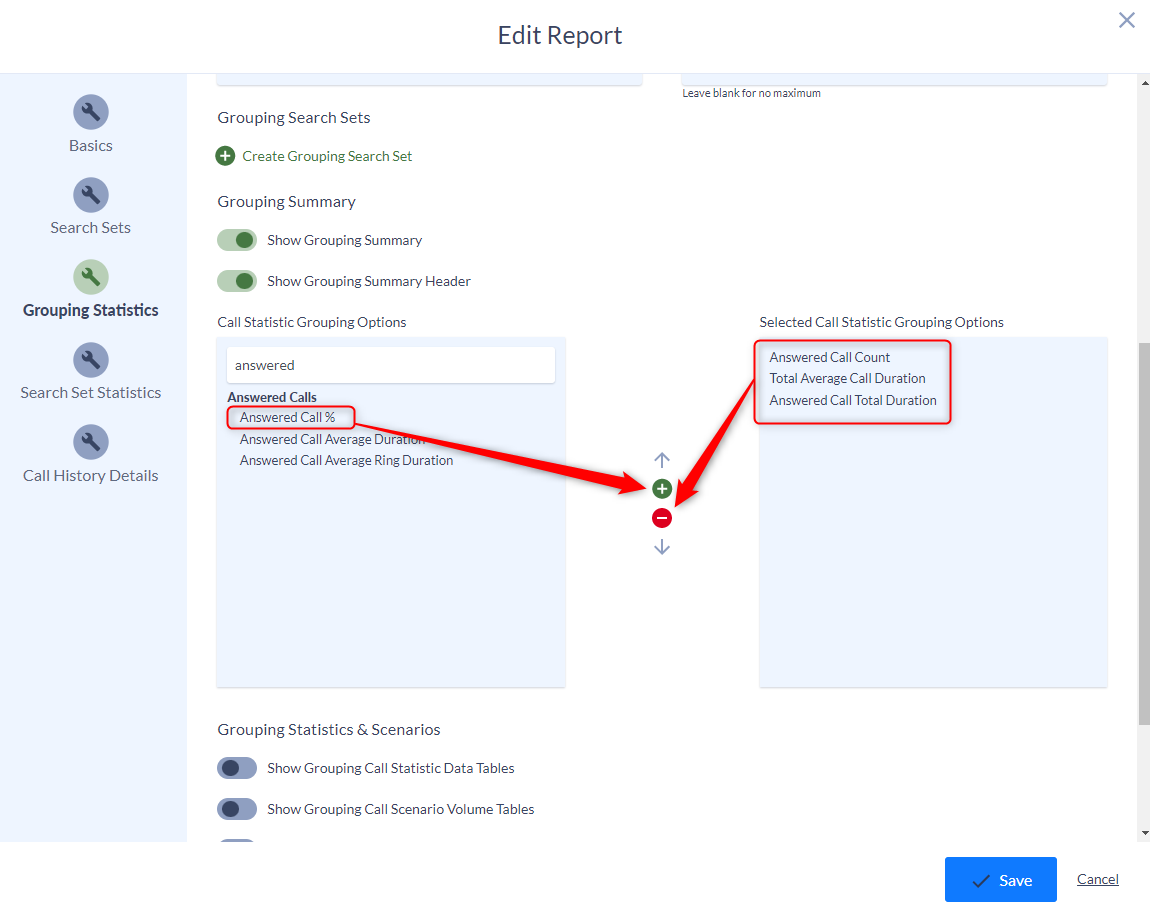Select Total Average Call Duration in selected options
This screenshot has width=1150, height=910.
coord(847,379)
